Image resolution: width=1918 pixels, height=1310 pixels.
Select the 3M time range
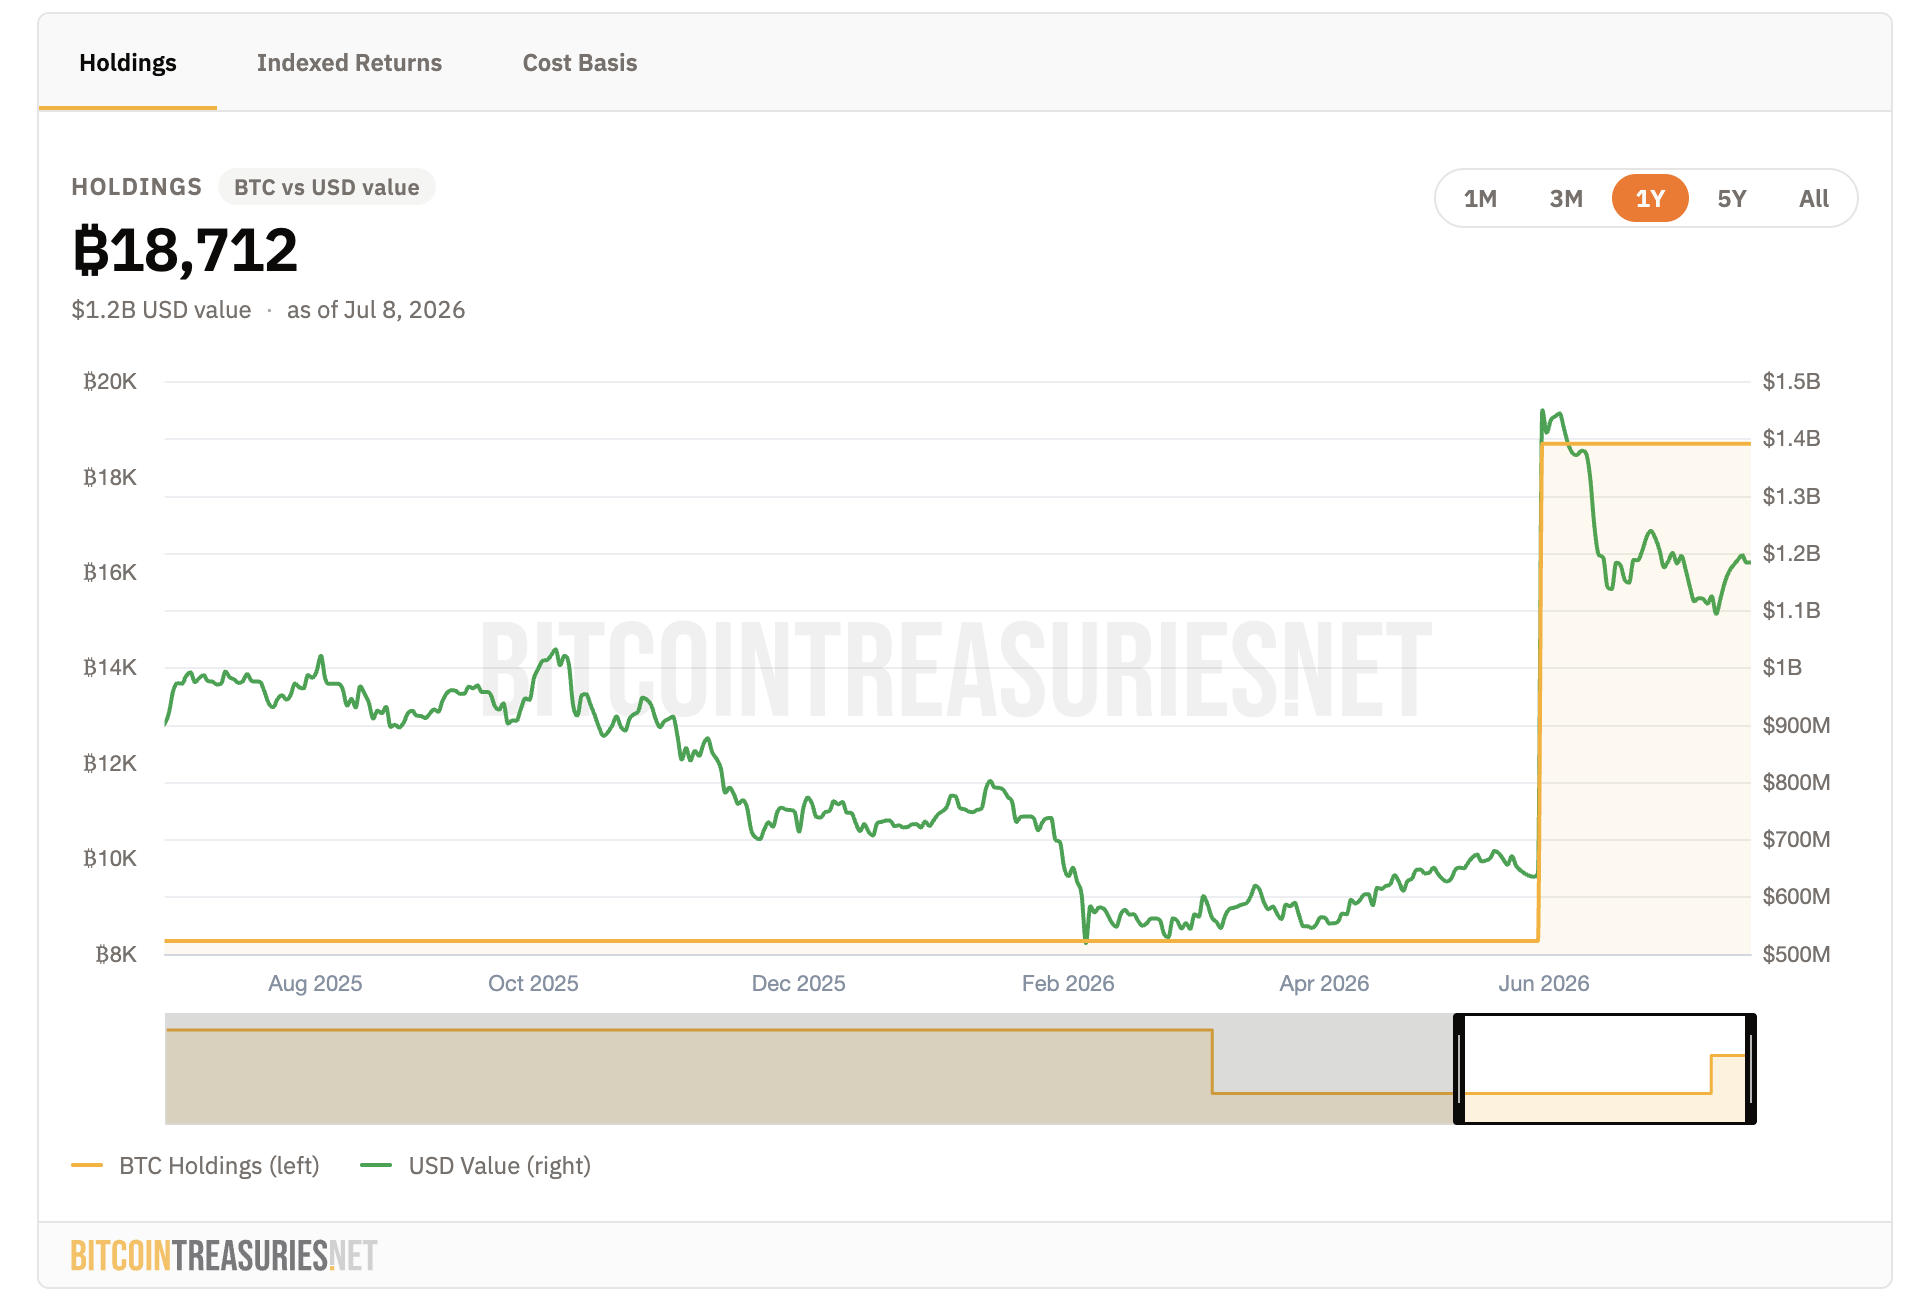pos(1566,198)
